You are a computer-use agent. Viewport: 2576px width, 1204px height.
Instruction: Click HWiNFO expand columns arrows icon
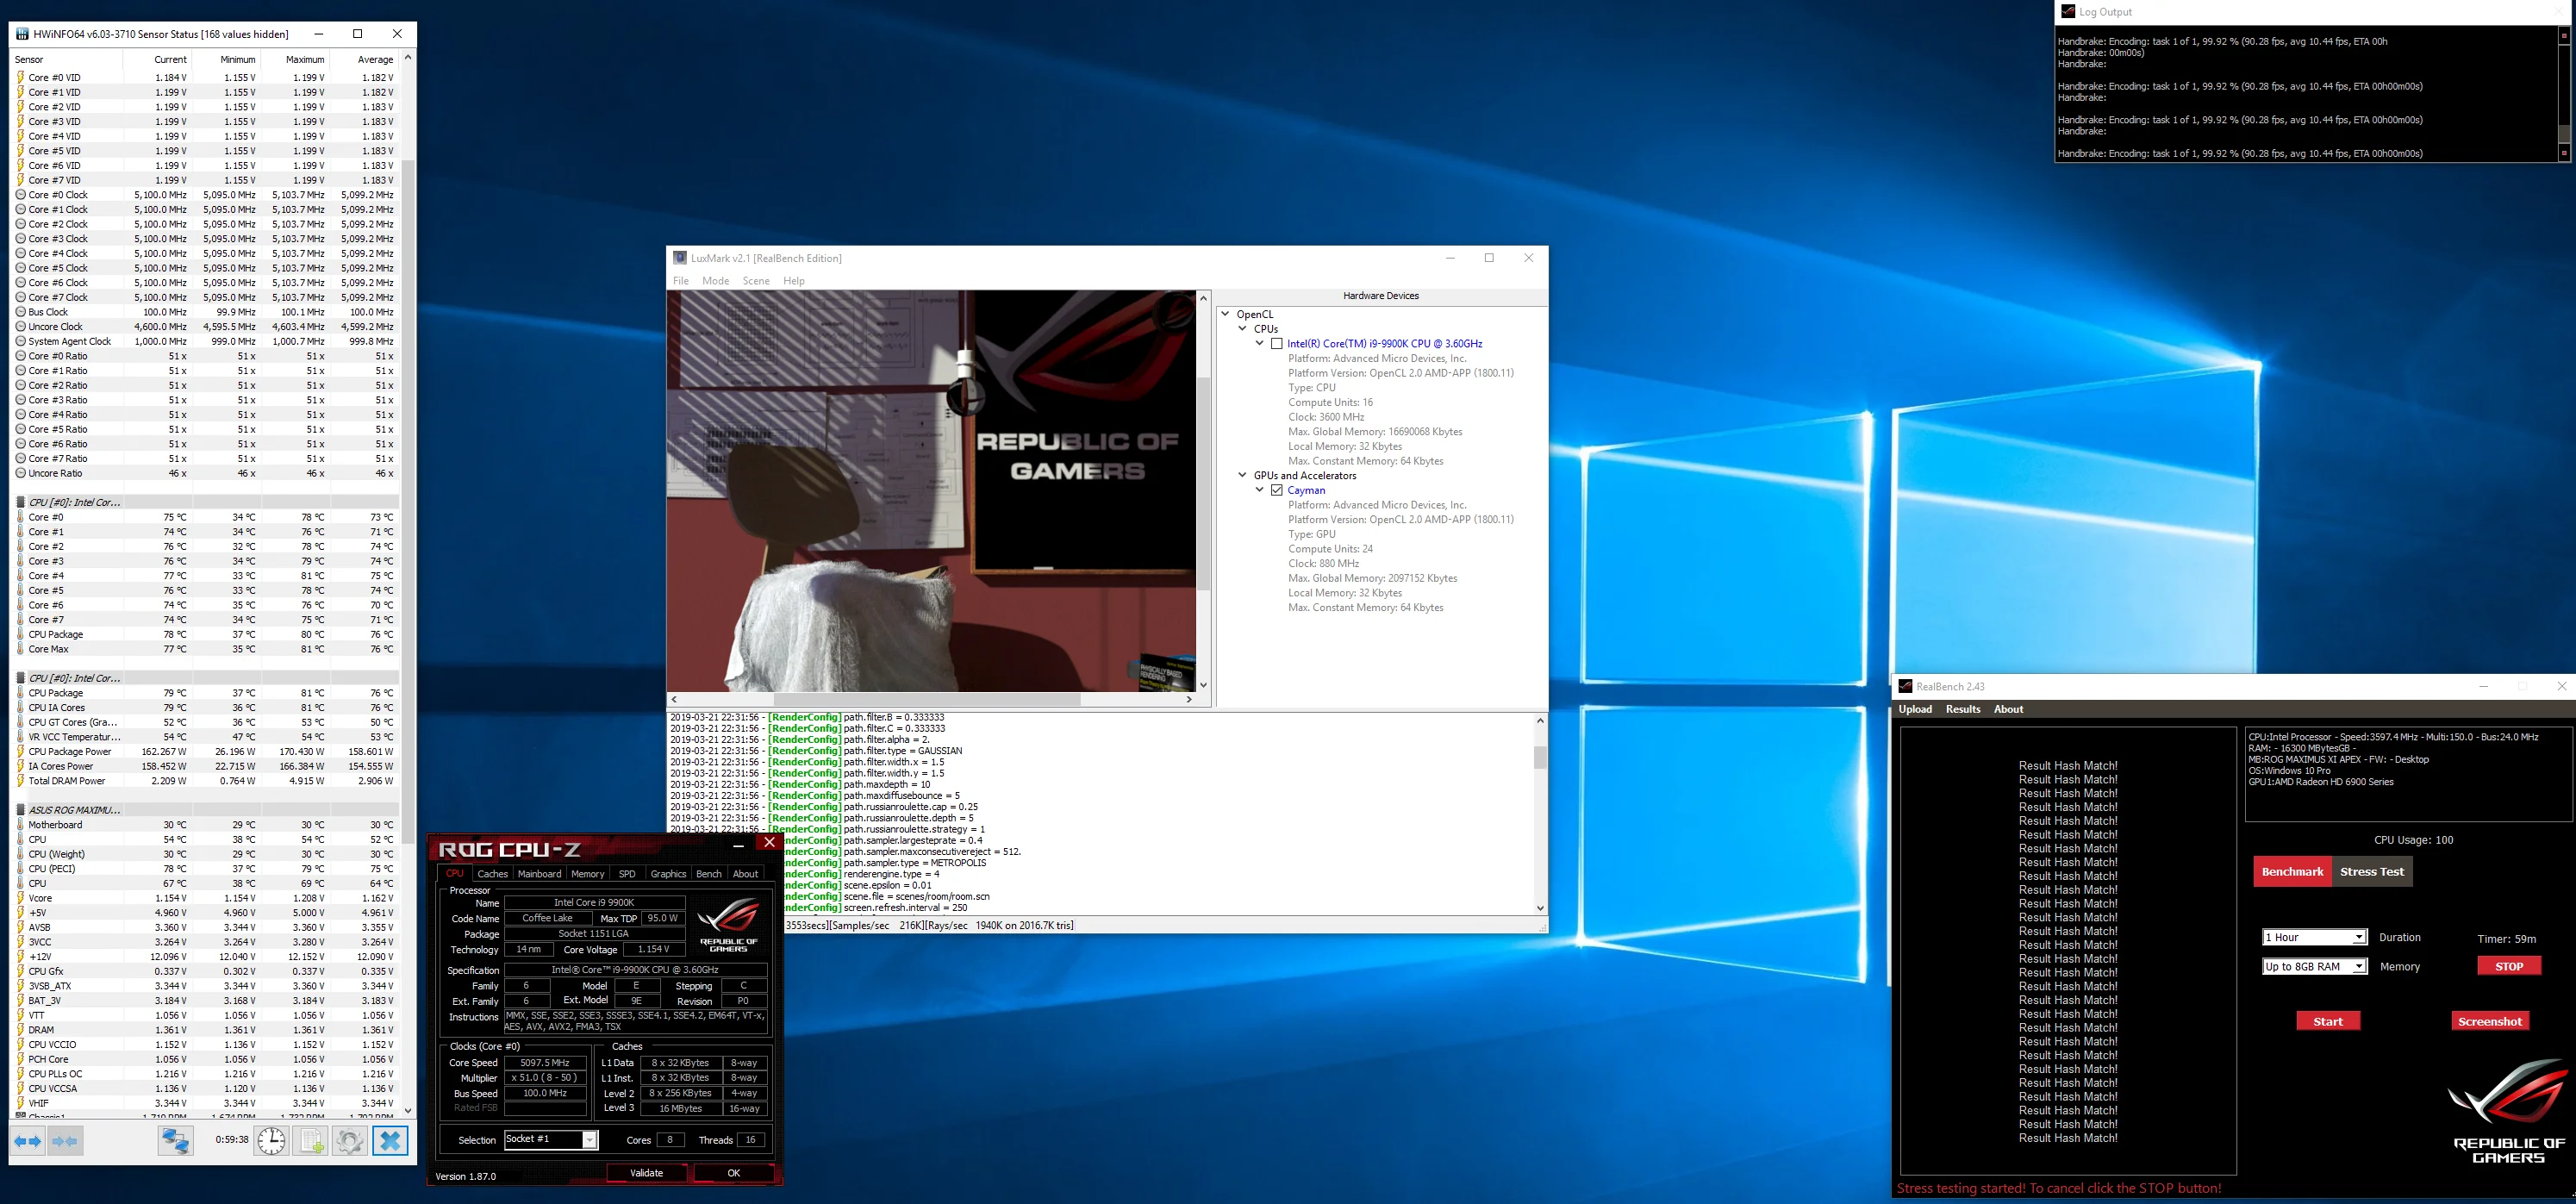(x=28, y=1141)
